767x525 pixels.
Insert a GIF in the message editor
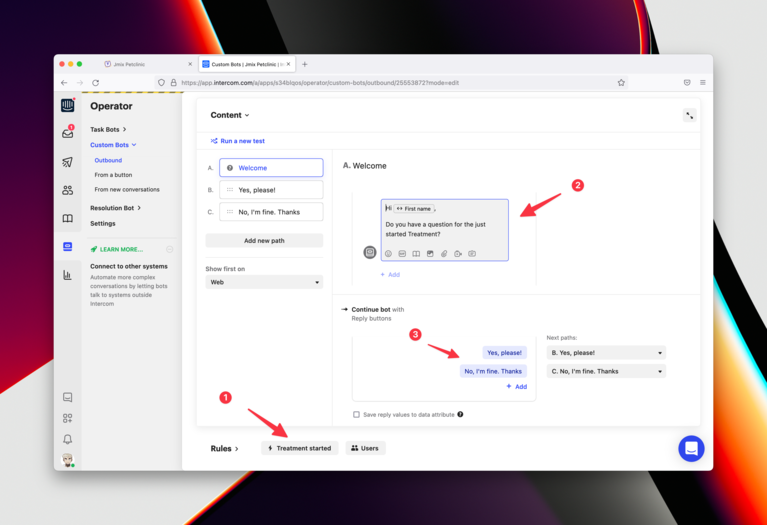pyautogui.click(x=402, y=253)
